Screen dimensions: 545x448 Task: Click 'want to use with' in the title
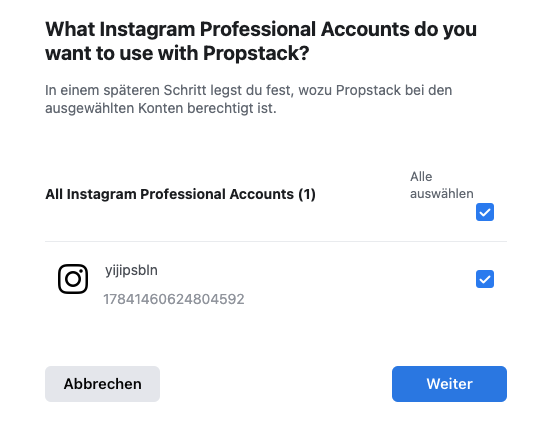click(x=122, y=53)
